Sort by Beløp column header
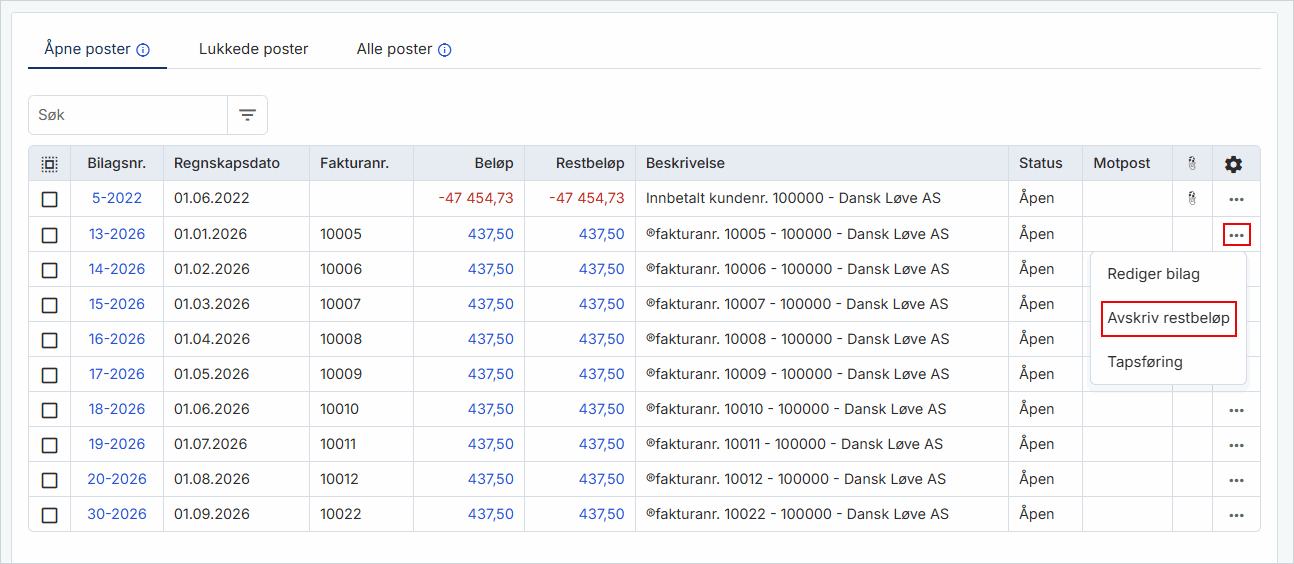 click(494, 163)
